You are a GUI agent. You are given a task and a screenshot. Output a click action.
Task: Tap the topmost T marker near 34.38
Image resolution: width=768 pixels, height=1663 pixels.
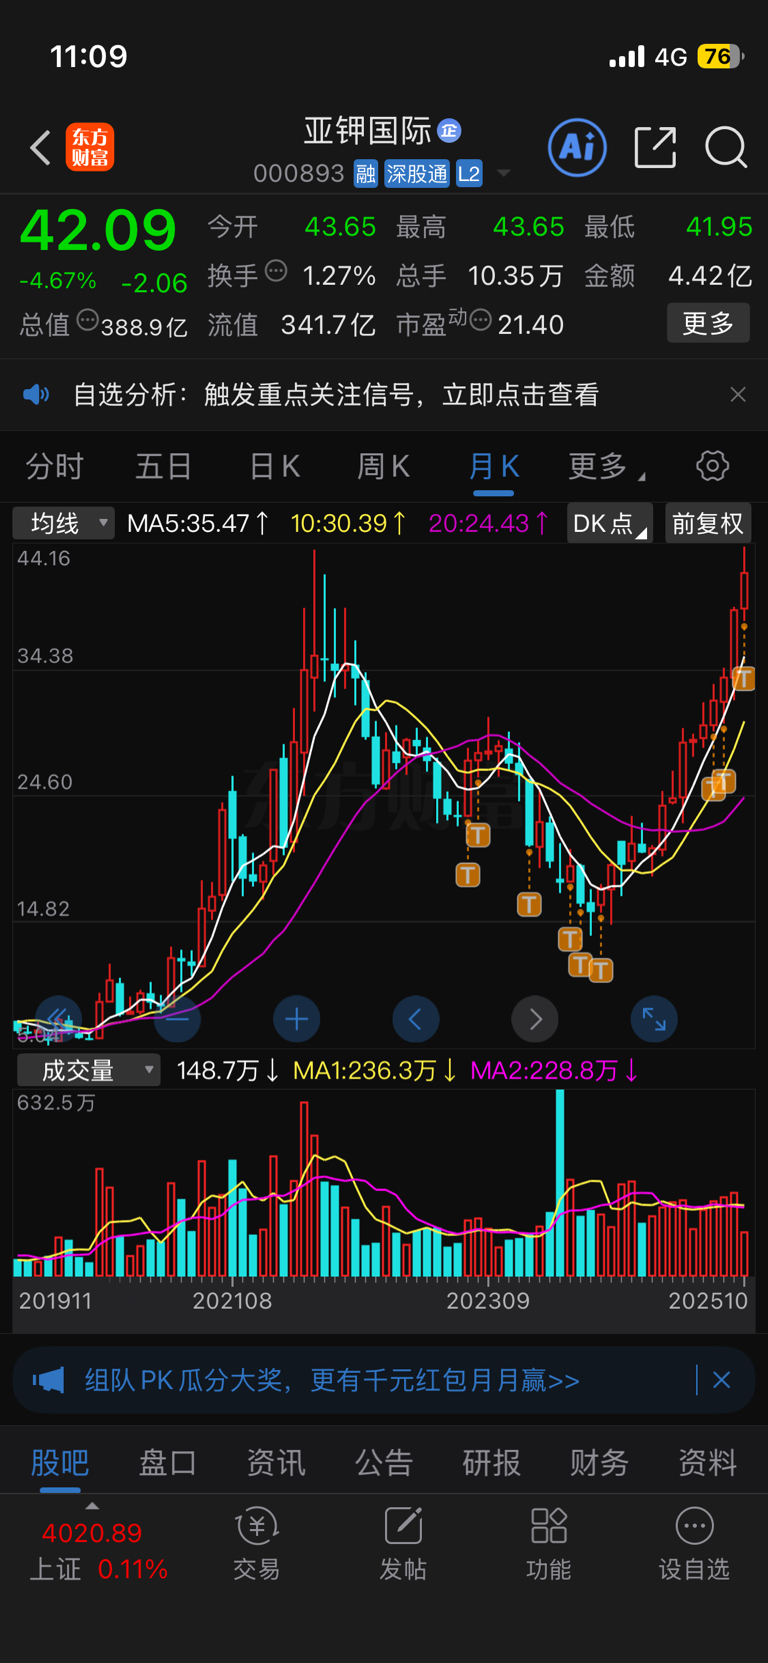tap(743, 679)
